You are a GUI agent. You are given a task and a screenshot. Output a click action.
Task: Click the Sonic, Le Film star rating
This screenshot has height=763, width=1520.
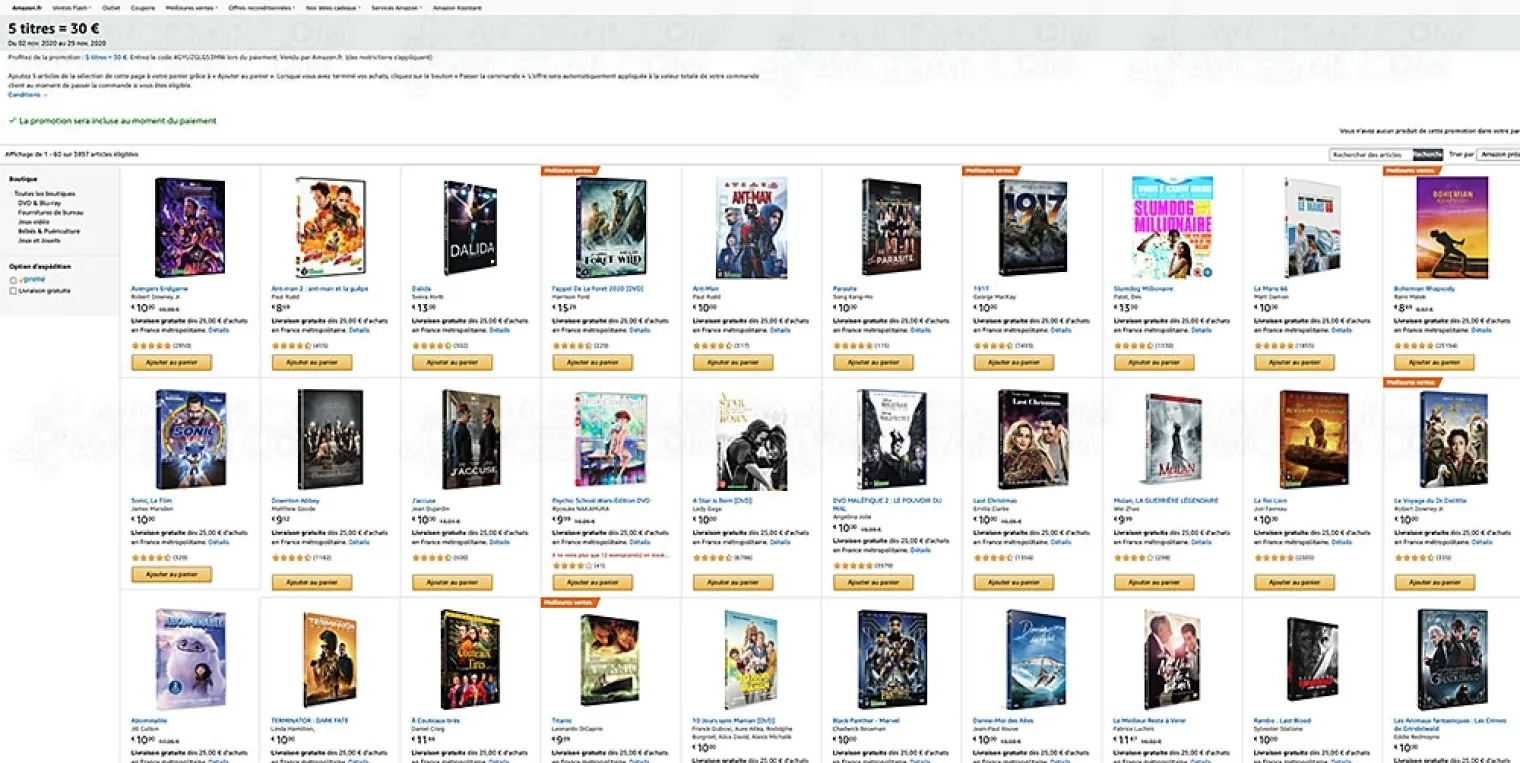(x=151, y=557)
